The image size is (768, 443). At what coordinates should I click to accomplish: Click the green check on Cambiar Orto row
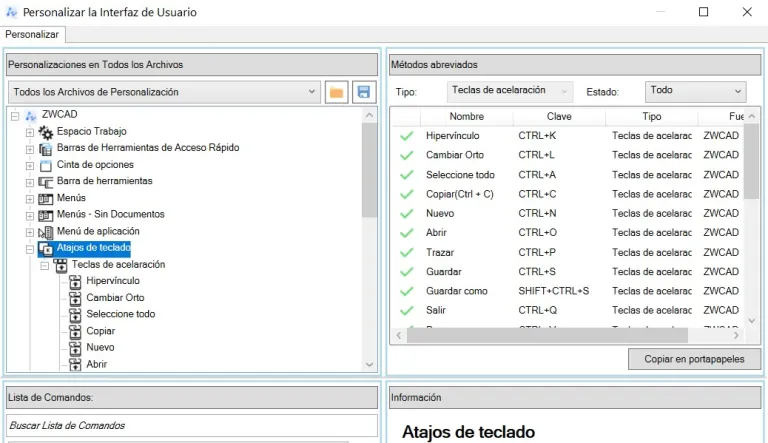[x=407, y=155]
